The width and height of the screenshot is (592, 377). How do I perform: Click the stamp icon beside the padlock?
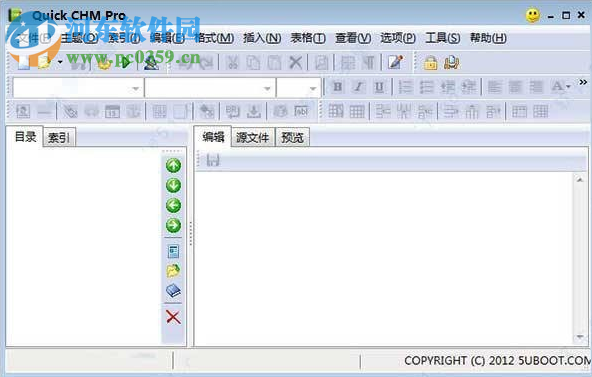[x=451, y=63]
